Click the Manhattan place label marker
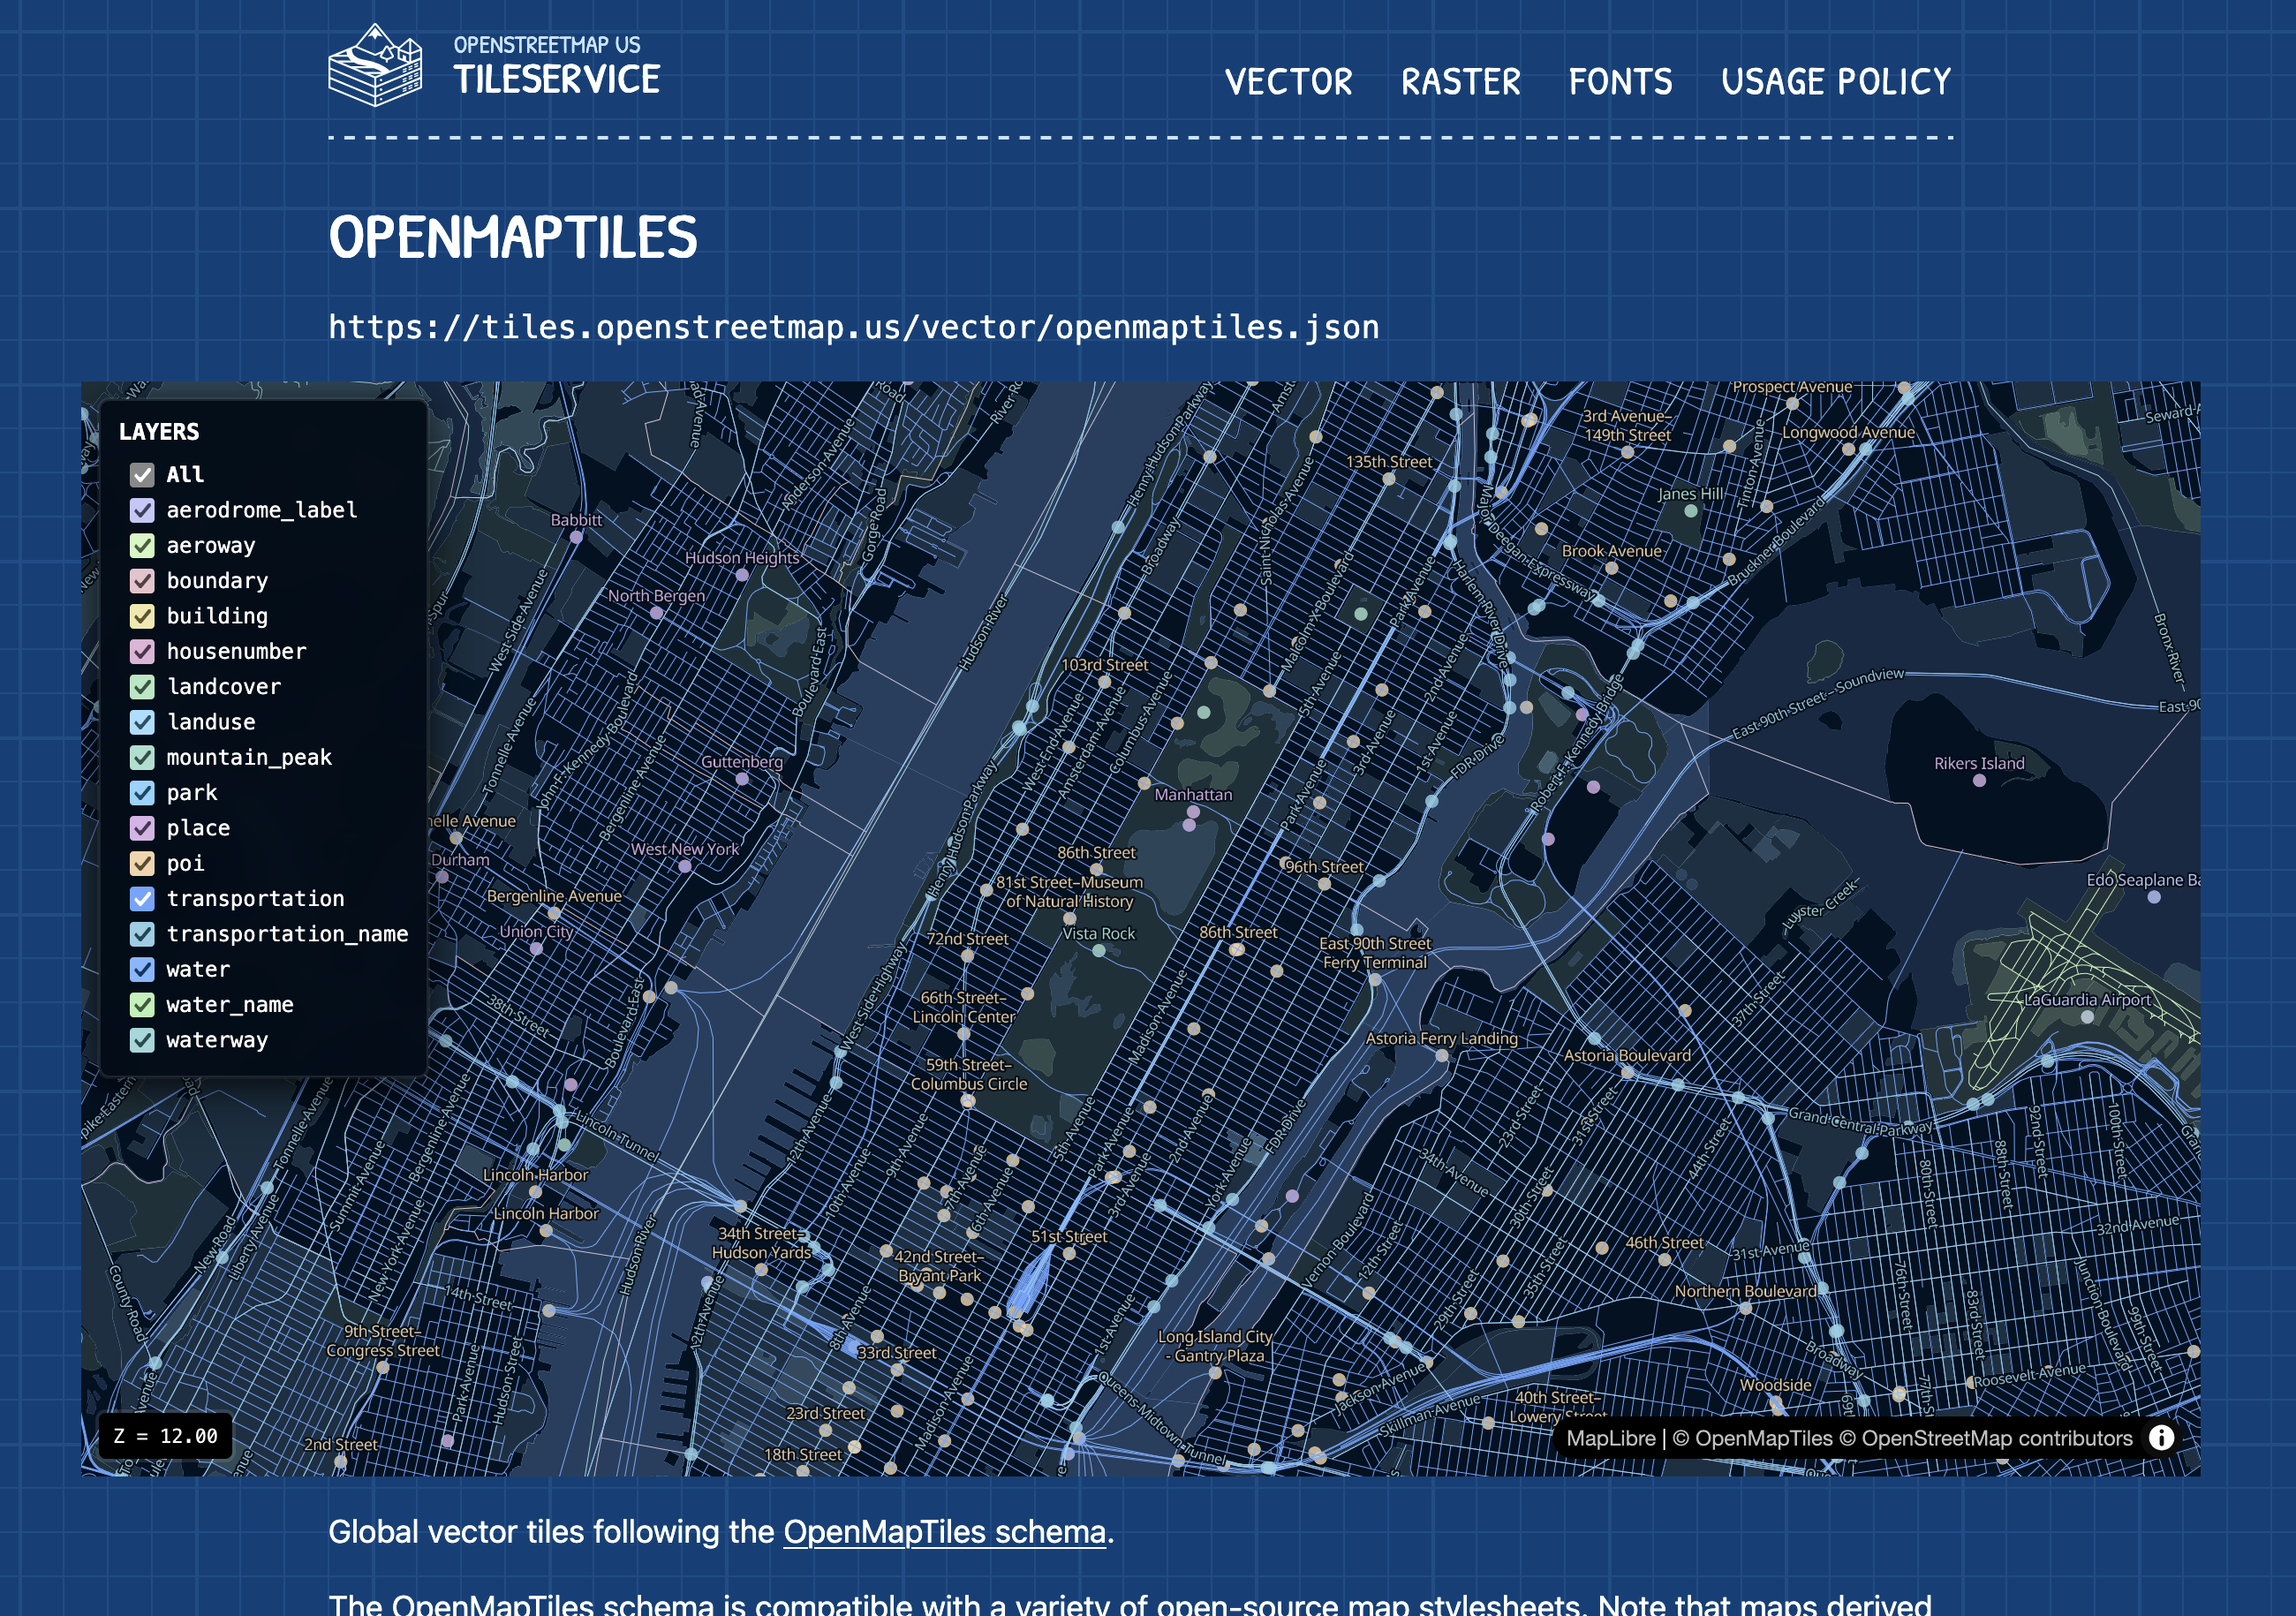 (x=1193, y=812)
